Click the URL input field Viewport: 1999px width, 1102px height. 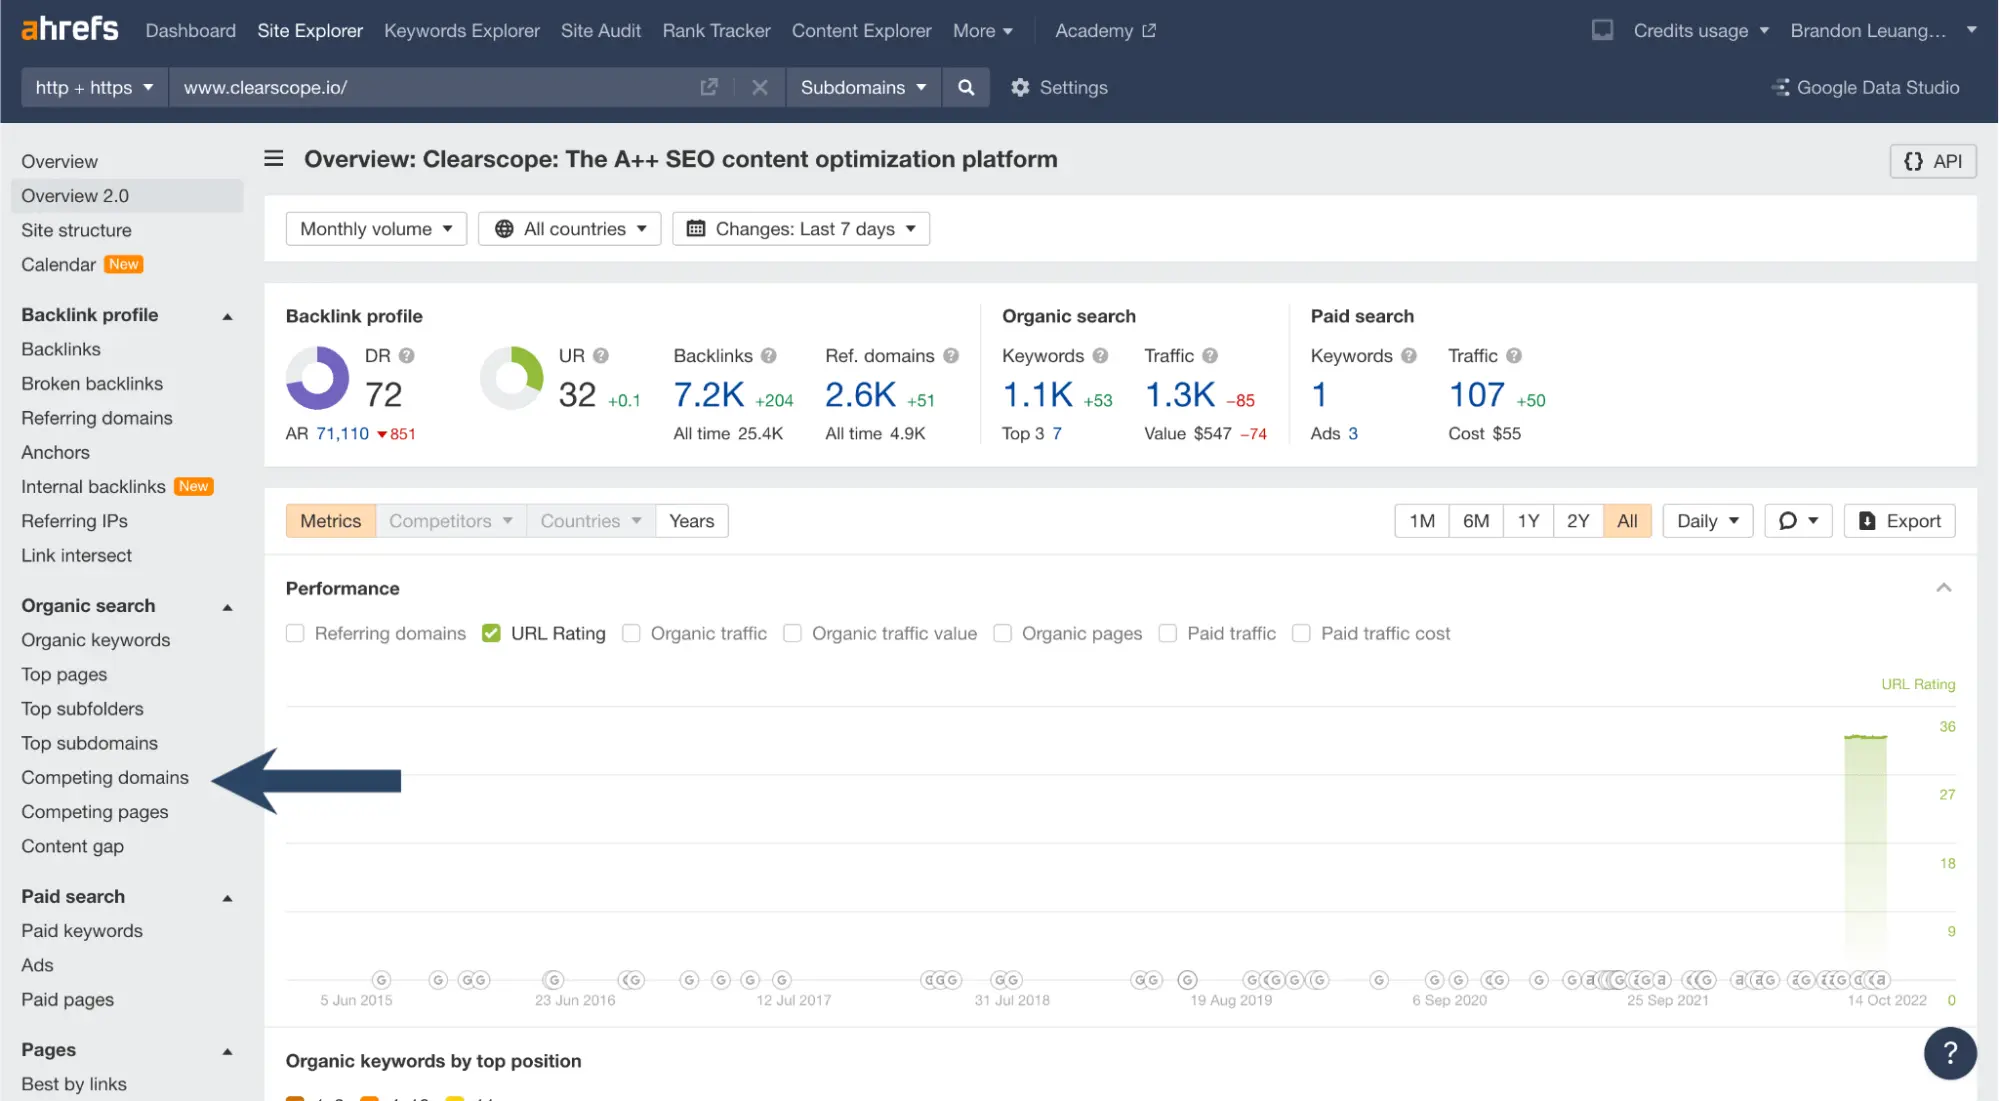[x=430, y=88]
